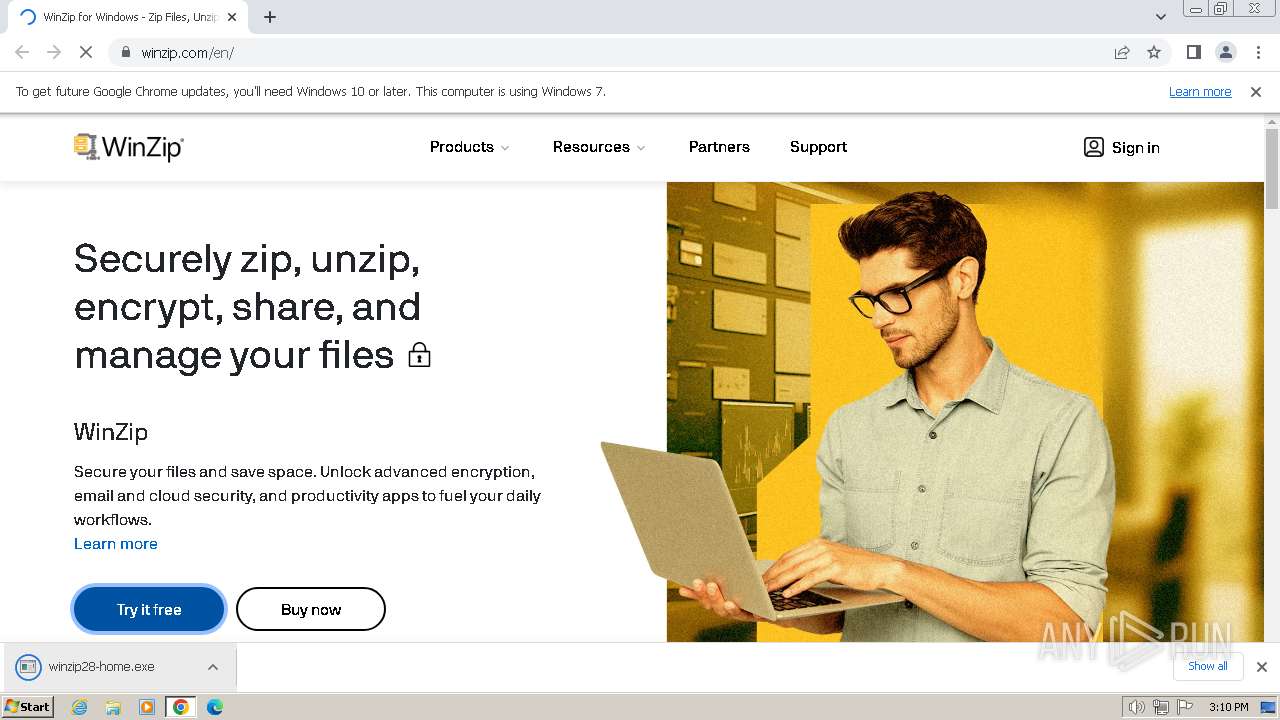Toggle the Chrome side panel

1193,52
